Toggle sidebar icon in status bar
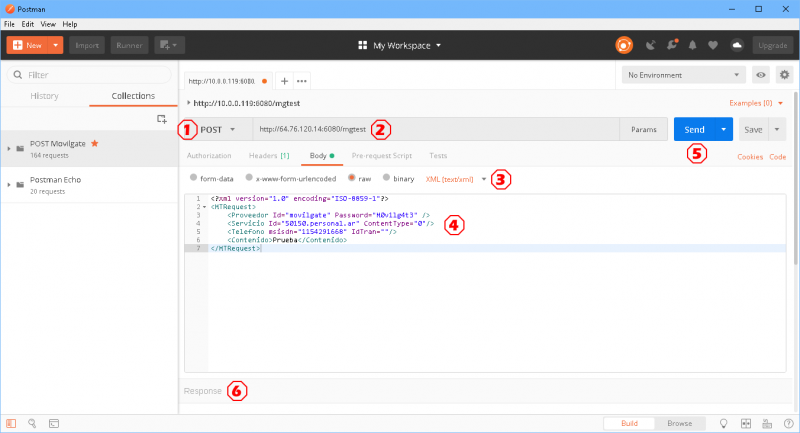 11,423
